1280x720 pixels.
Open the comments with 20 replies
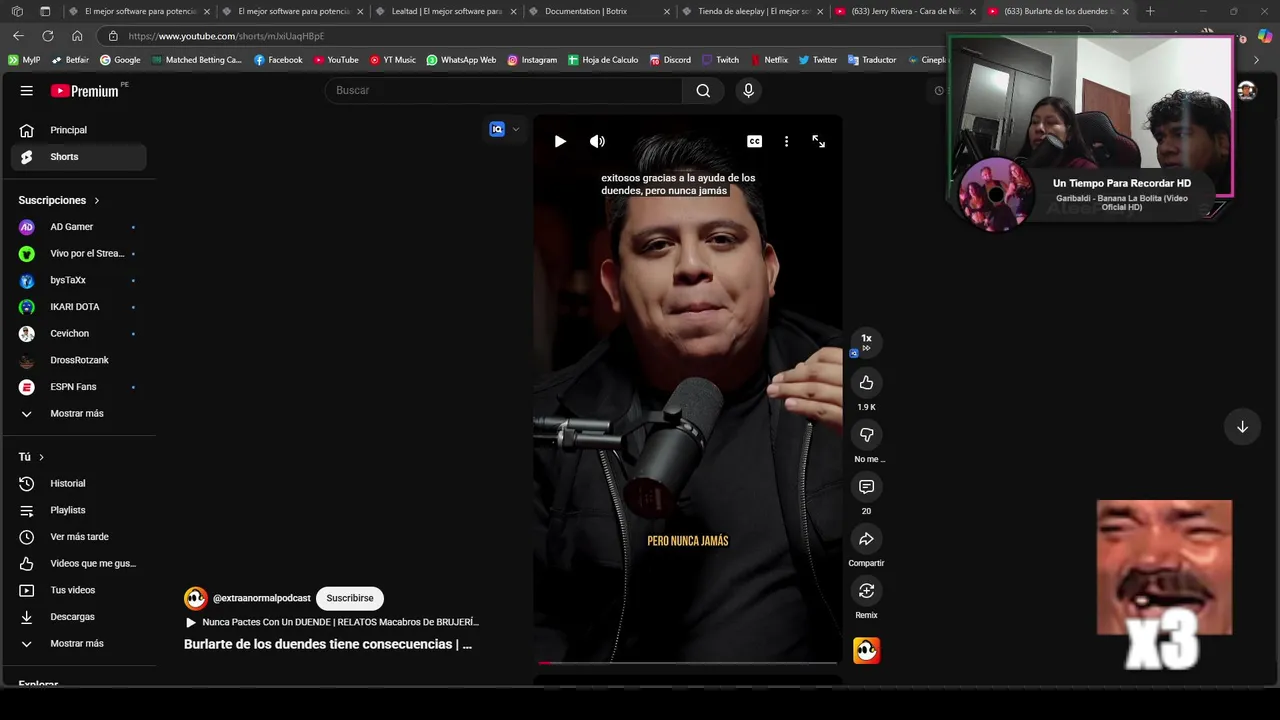pyautogui.click(x=866, y=487)
